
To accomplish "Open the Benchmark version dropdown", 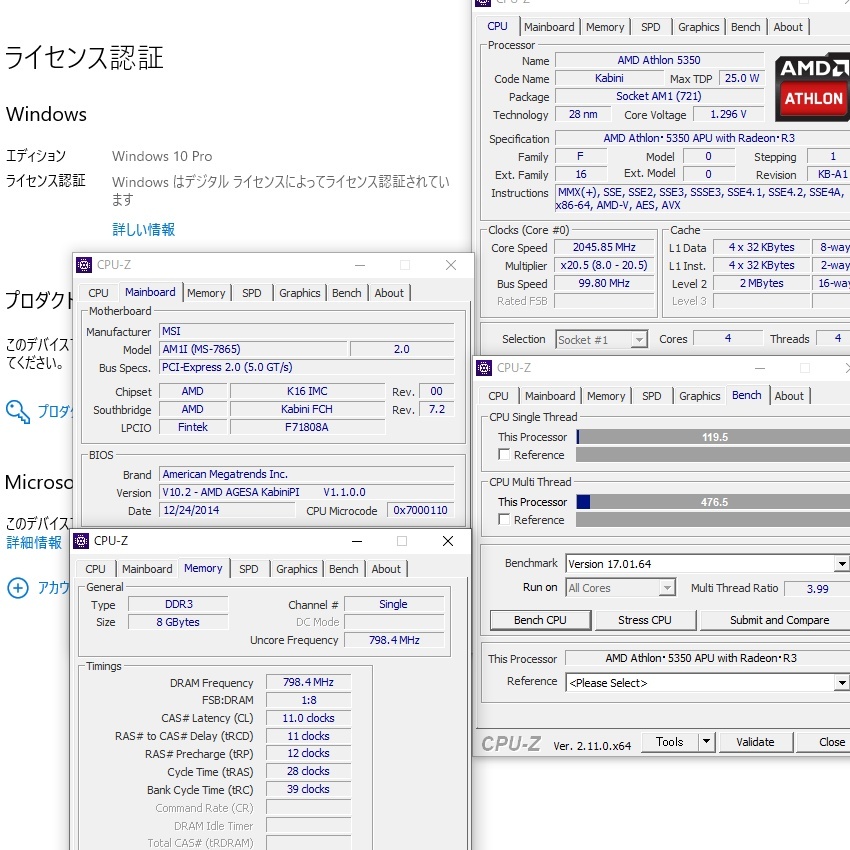I will point(841,564).
